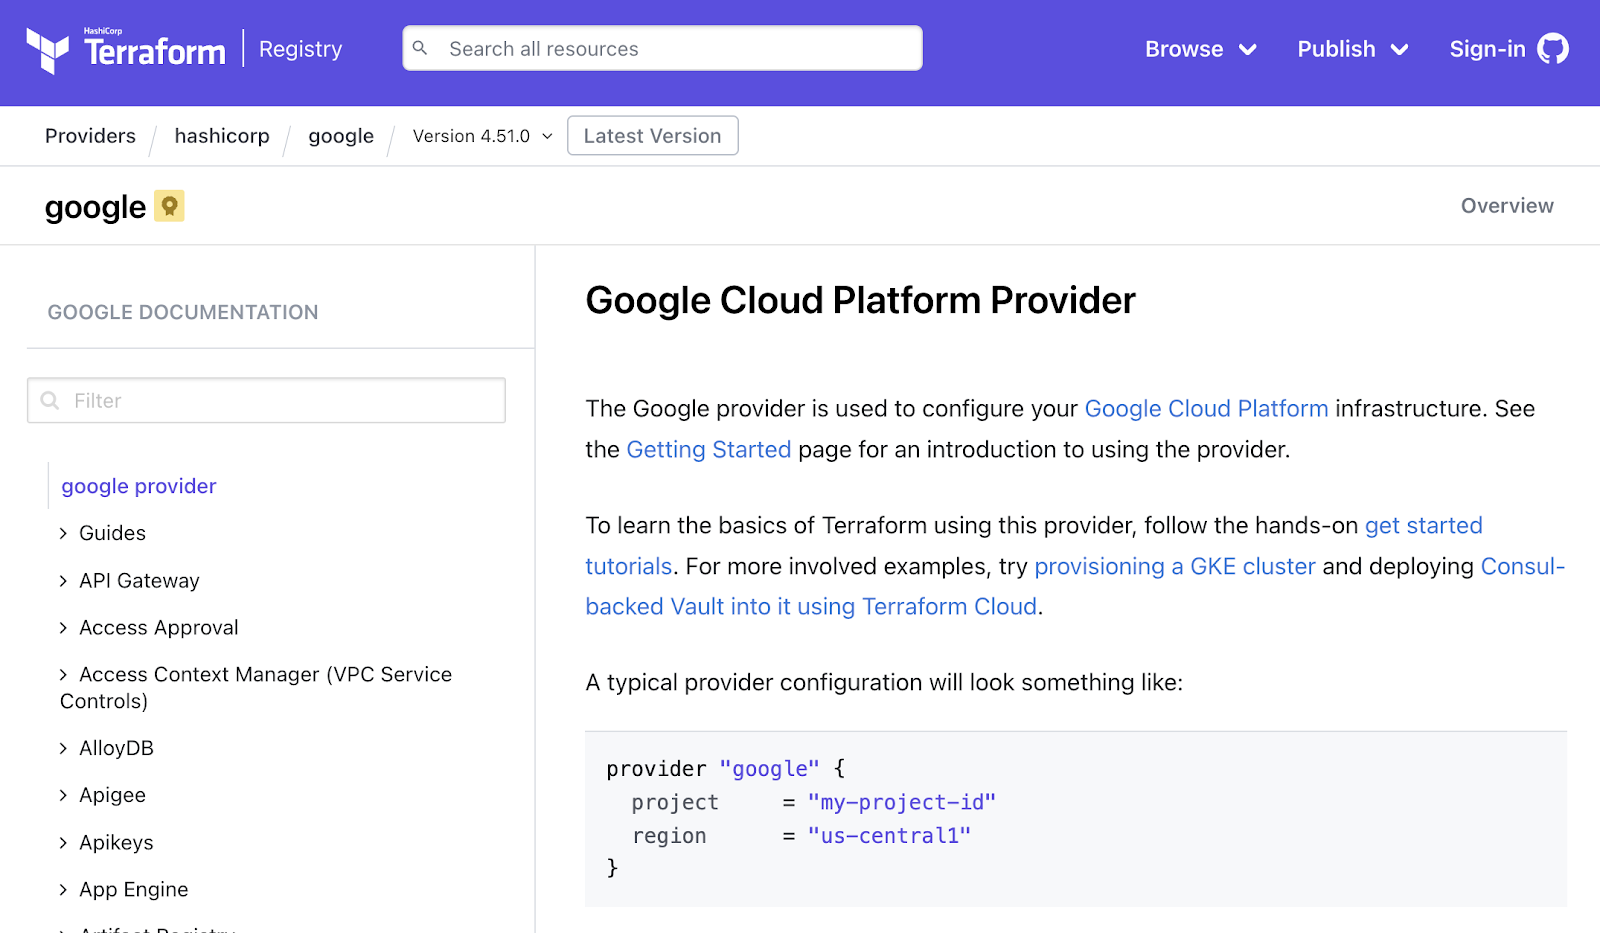Click the magnifier icon in the Filter box
Image resolution: width=1600 pixels, height=933 pixels.
(x=50, y=401)
